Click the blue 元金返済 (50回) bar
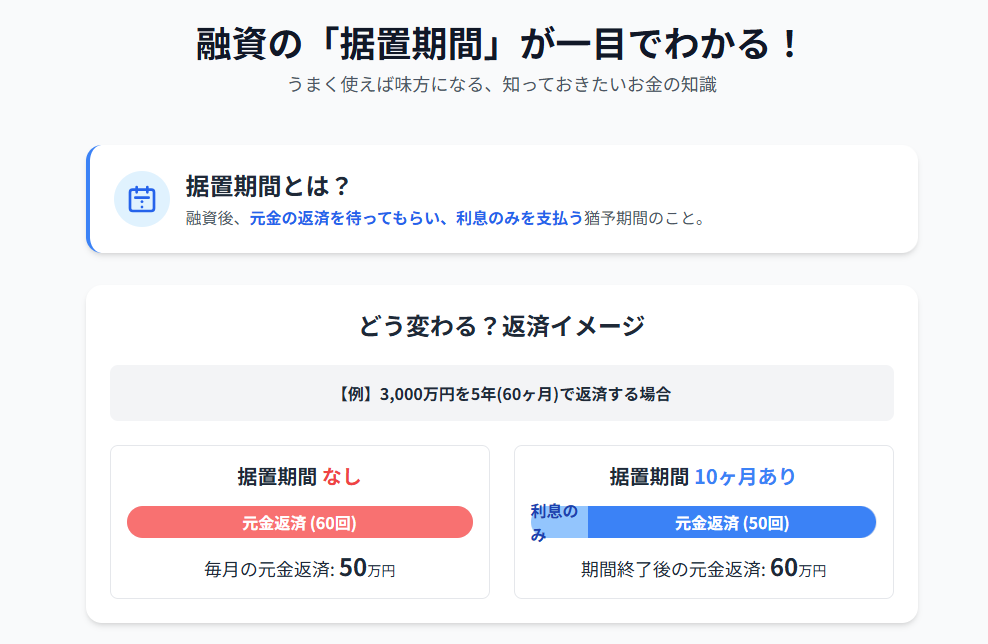The height and width of the screenshot is (644, 988). (732, 522)
